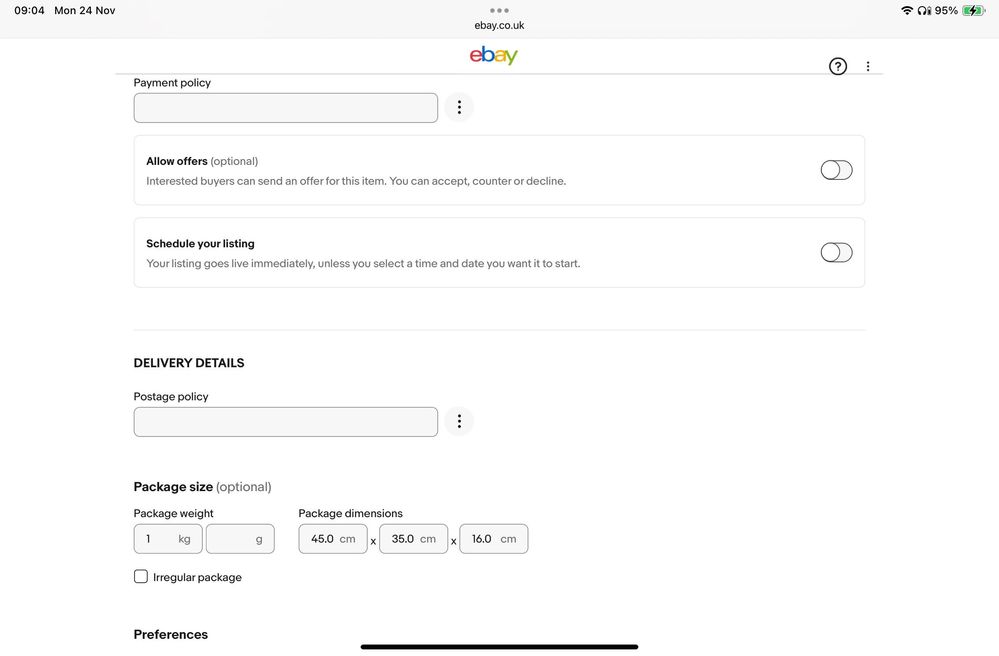Open the help question mark icon
The width and height of the screenshot is (999, 656).
coord(838,67)
